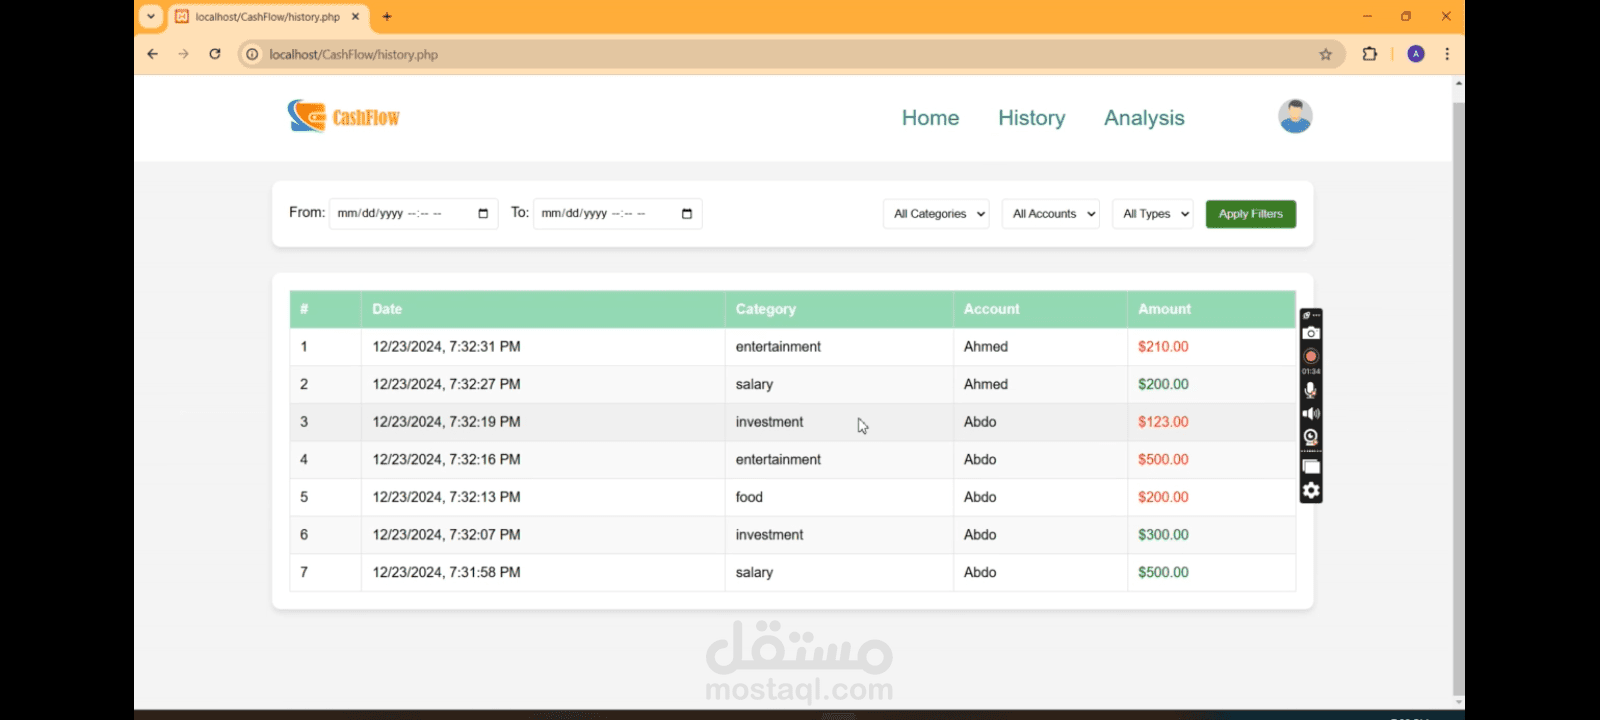This screenshot has width=1600, height=720.
Task: Open the Analysis nav item
Action: tap(1144, 118)
